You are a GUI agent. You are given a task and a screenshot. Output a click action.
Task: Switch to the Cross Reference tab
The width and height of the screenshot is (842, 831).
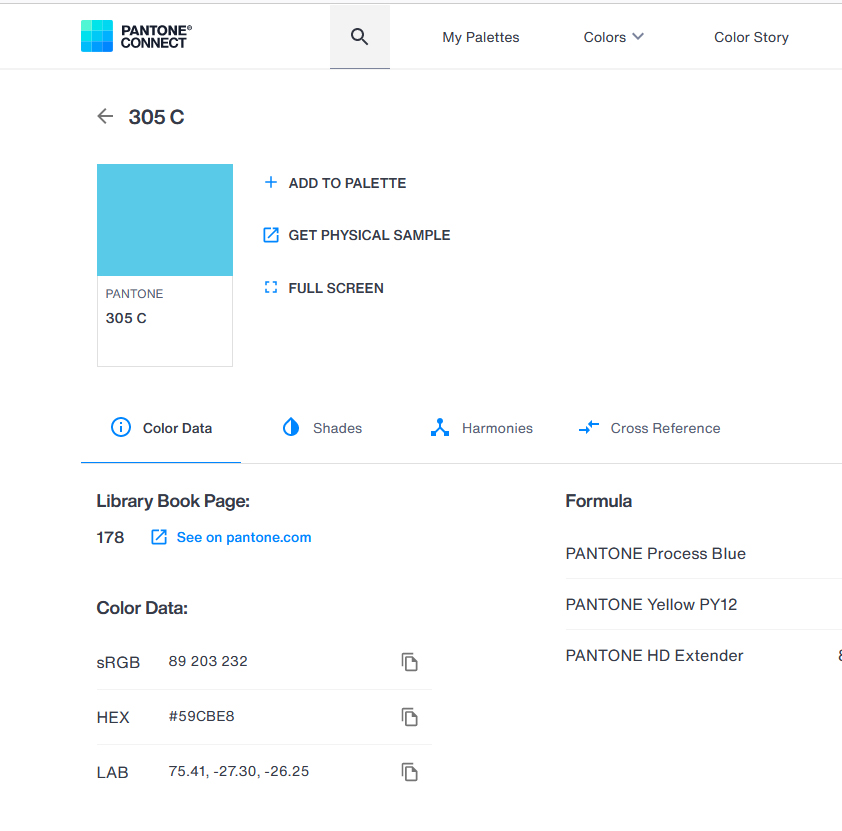[x=650, y=428]
